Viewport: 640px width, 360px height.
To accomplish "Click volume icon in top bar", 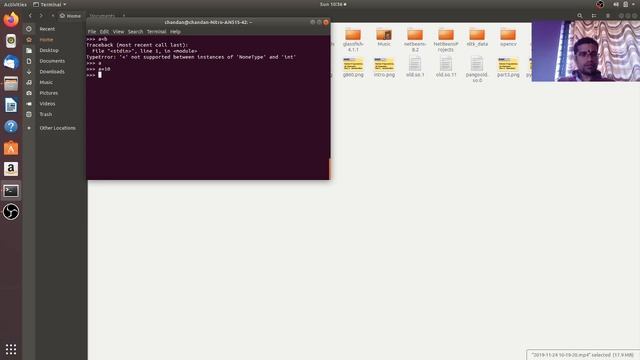I will coord(616,4).
